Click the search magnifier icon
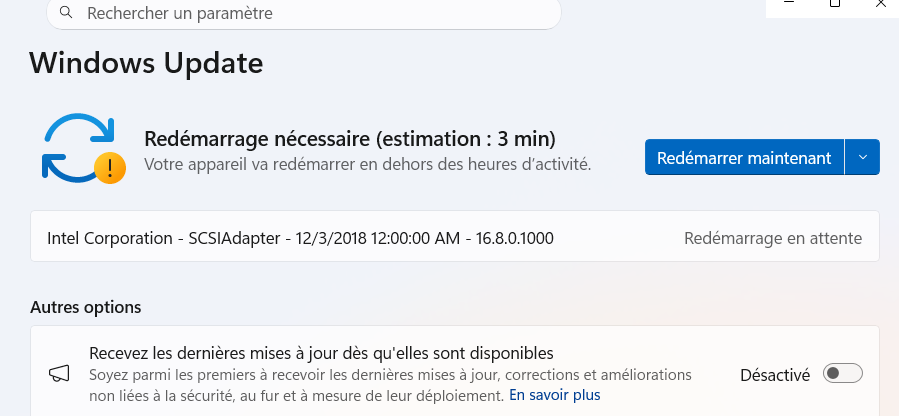 (x=66, y=14)
